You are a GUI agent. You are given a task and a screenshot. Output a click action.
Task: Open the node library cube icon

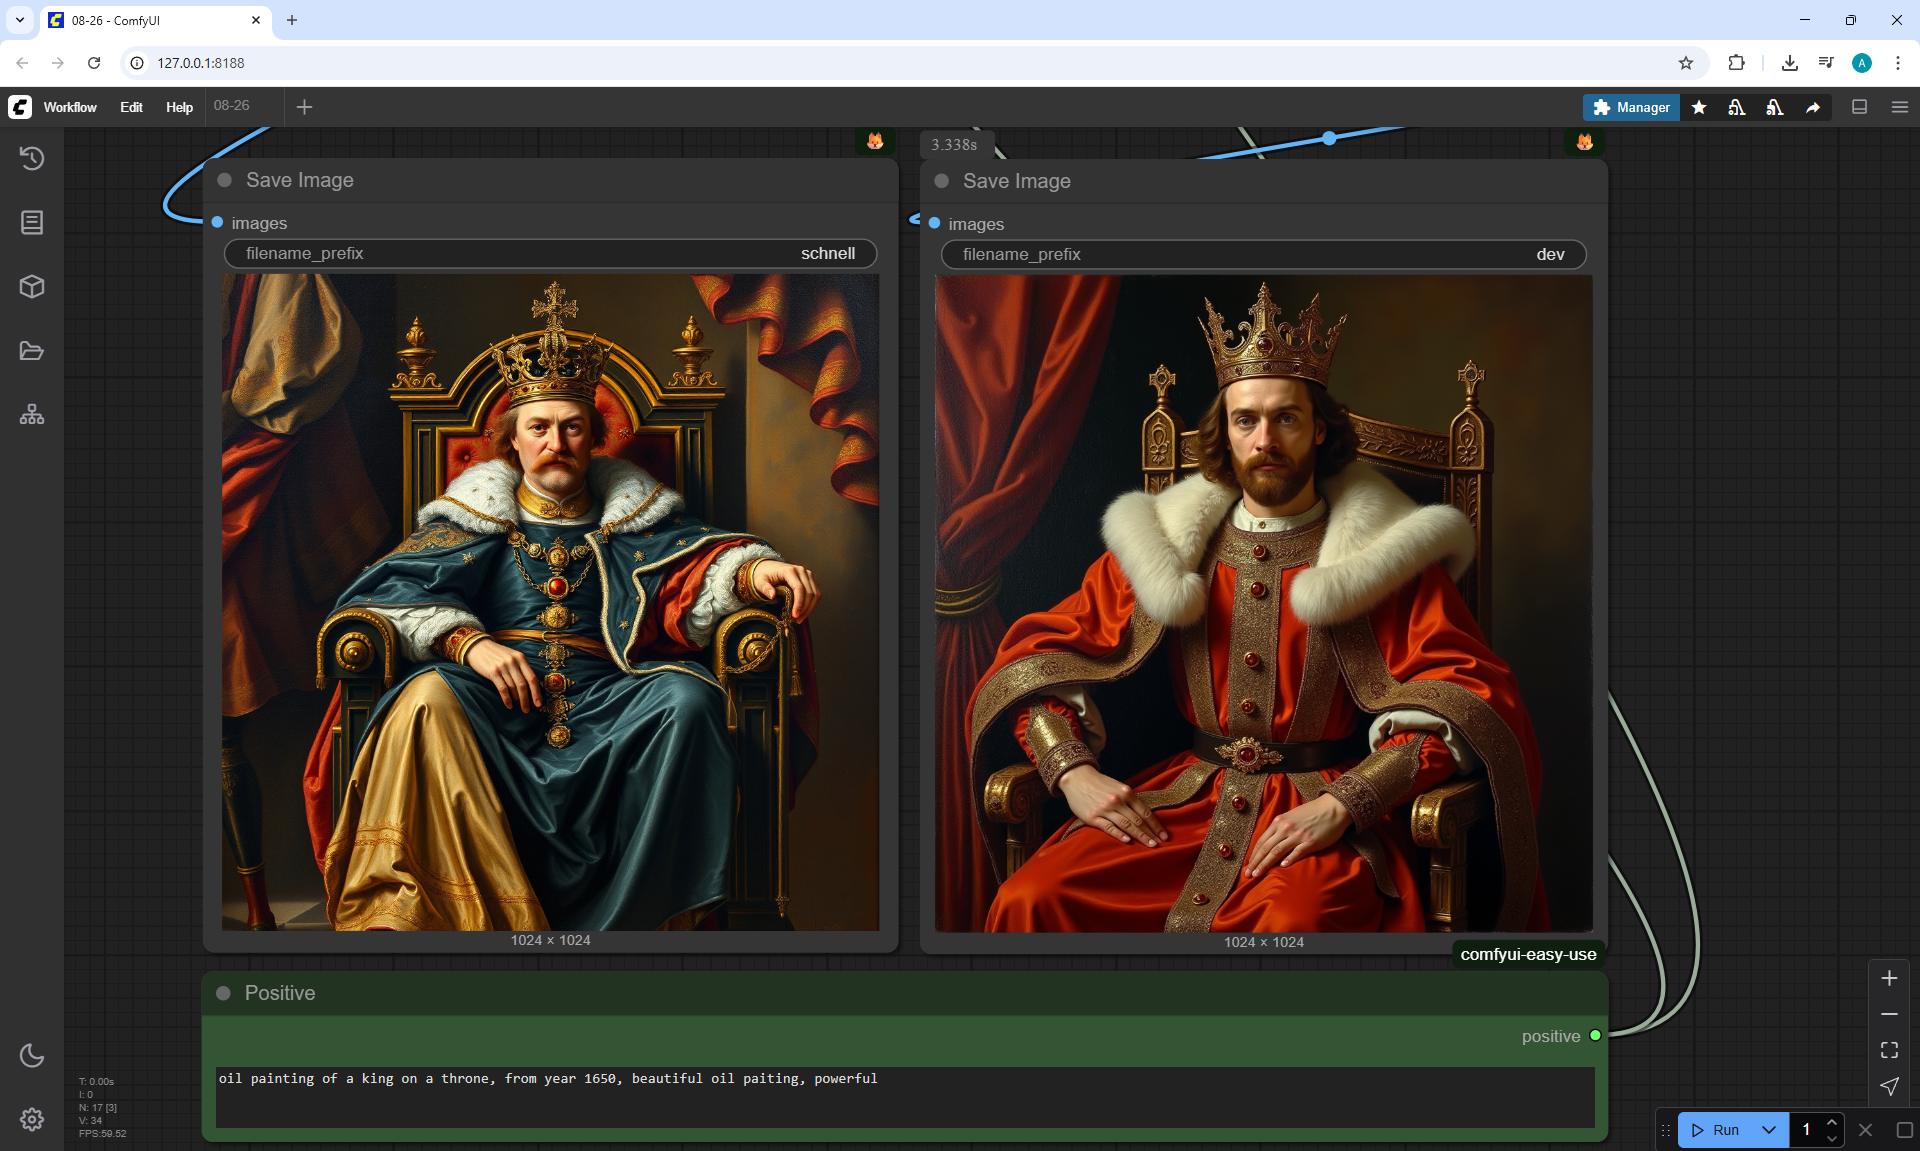pyautogui.click(x=32, y=287)
